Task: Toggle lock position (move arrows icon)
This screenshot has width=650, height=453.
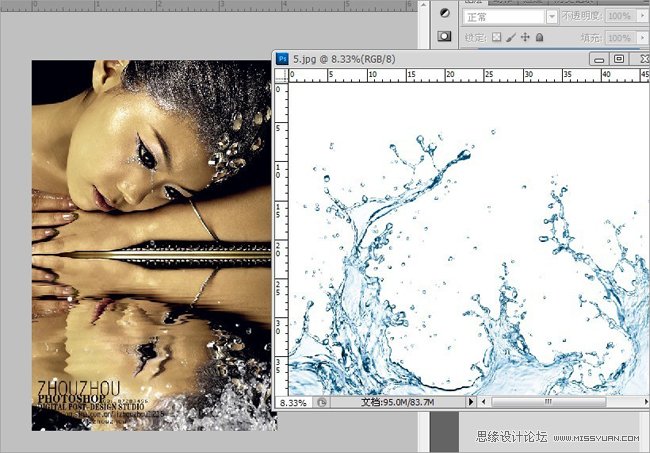Action: click(525, 37)
